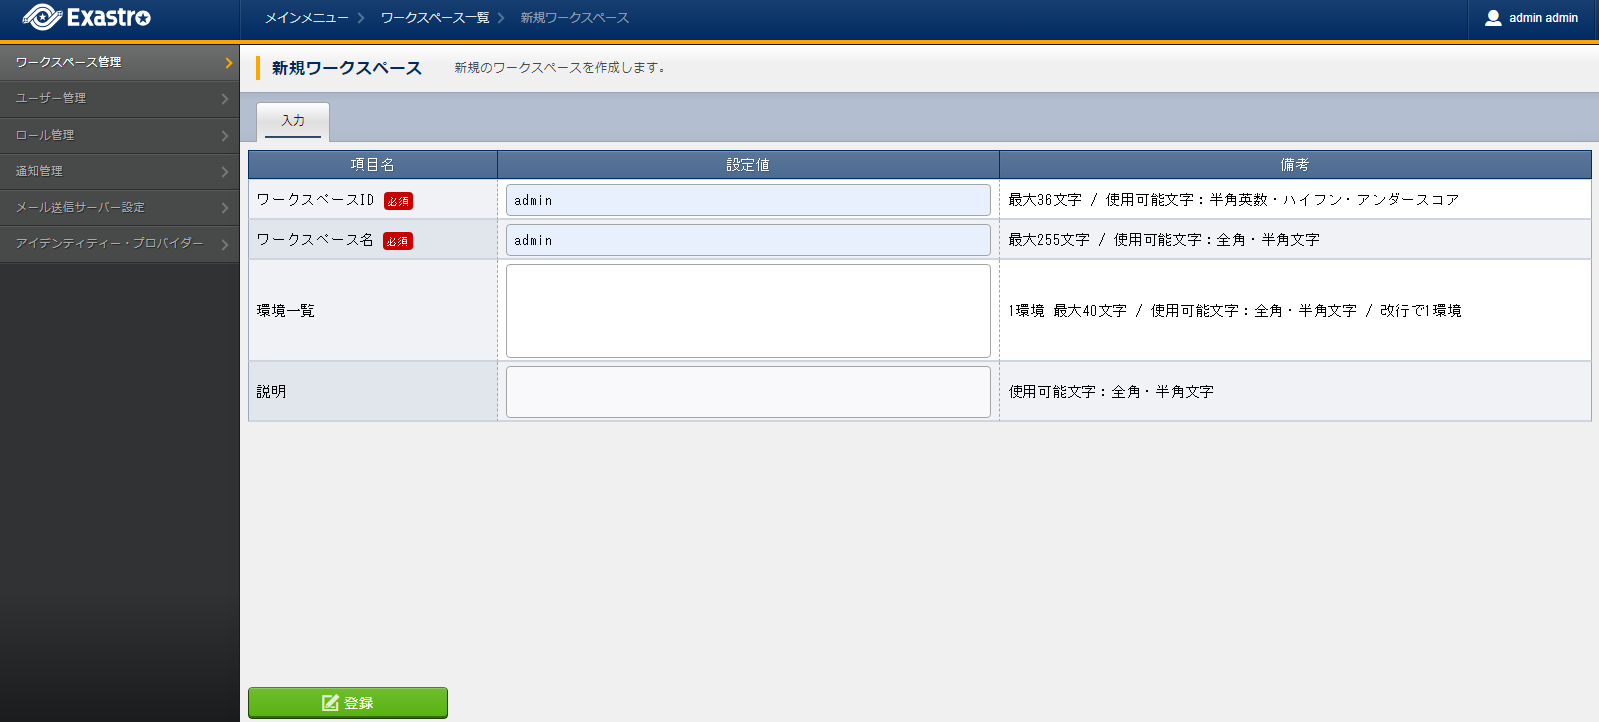Click chevron beside メール送信サーバー設定

(225, 208)
